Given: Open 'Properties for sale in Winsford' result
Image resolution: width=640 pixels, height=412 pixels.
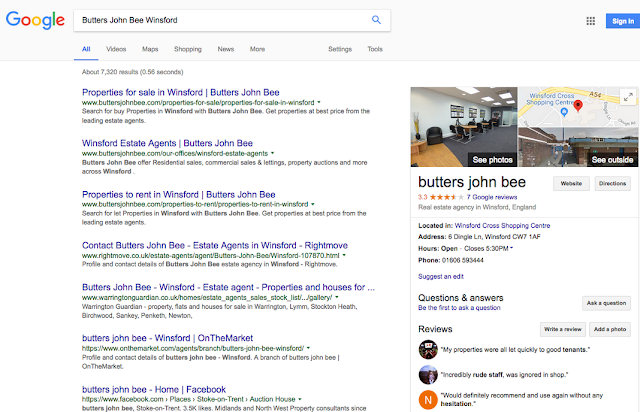Looking at the screenshot, I should [181, 92].
